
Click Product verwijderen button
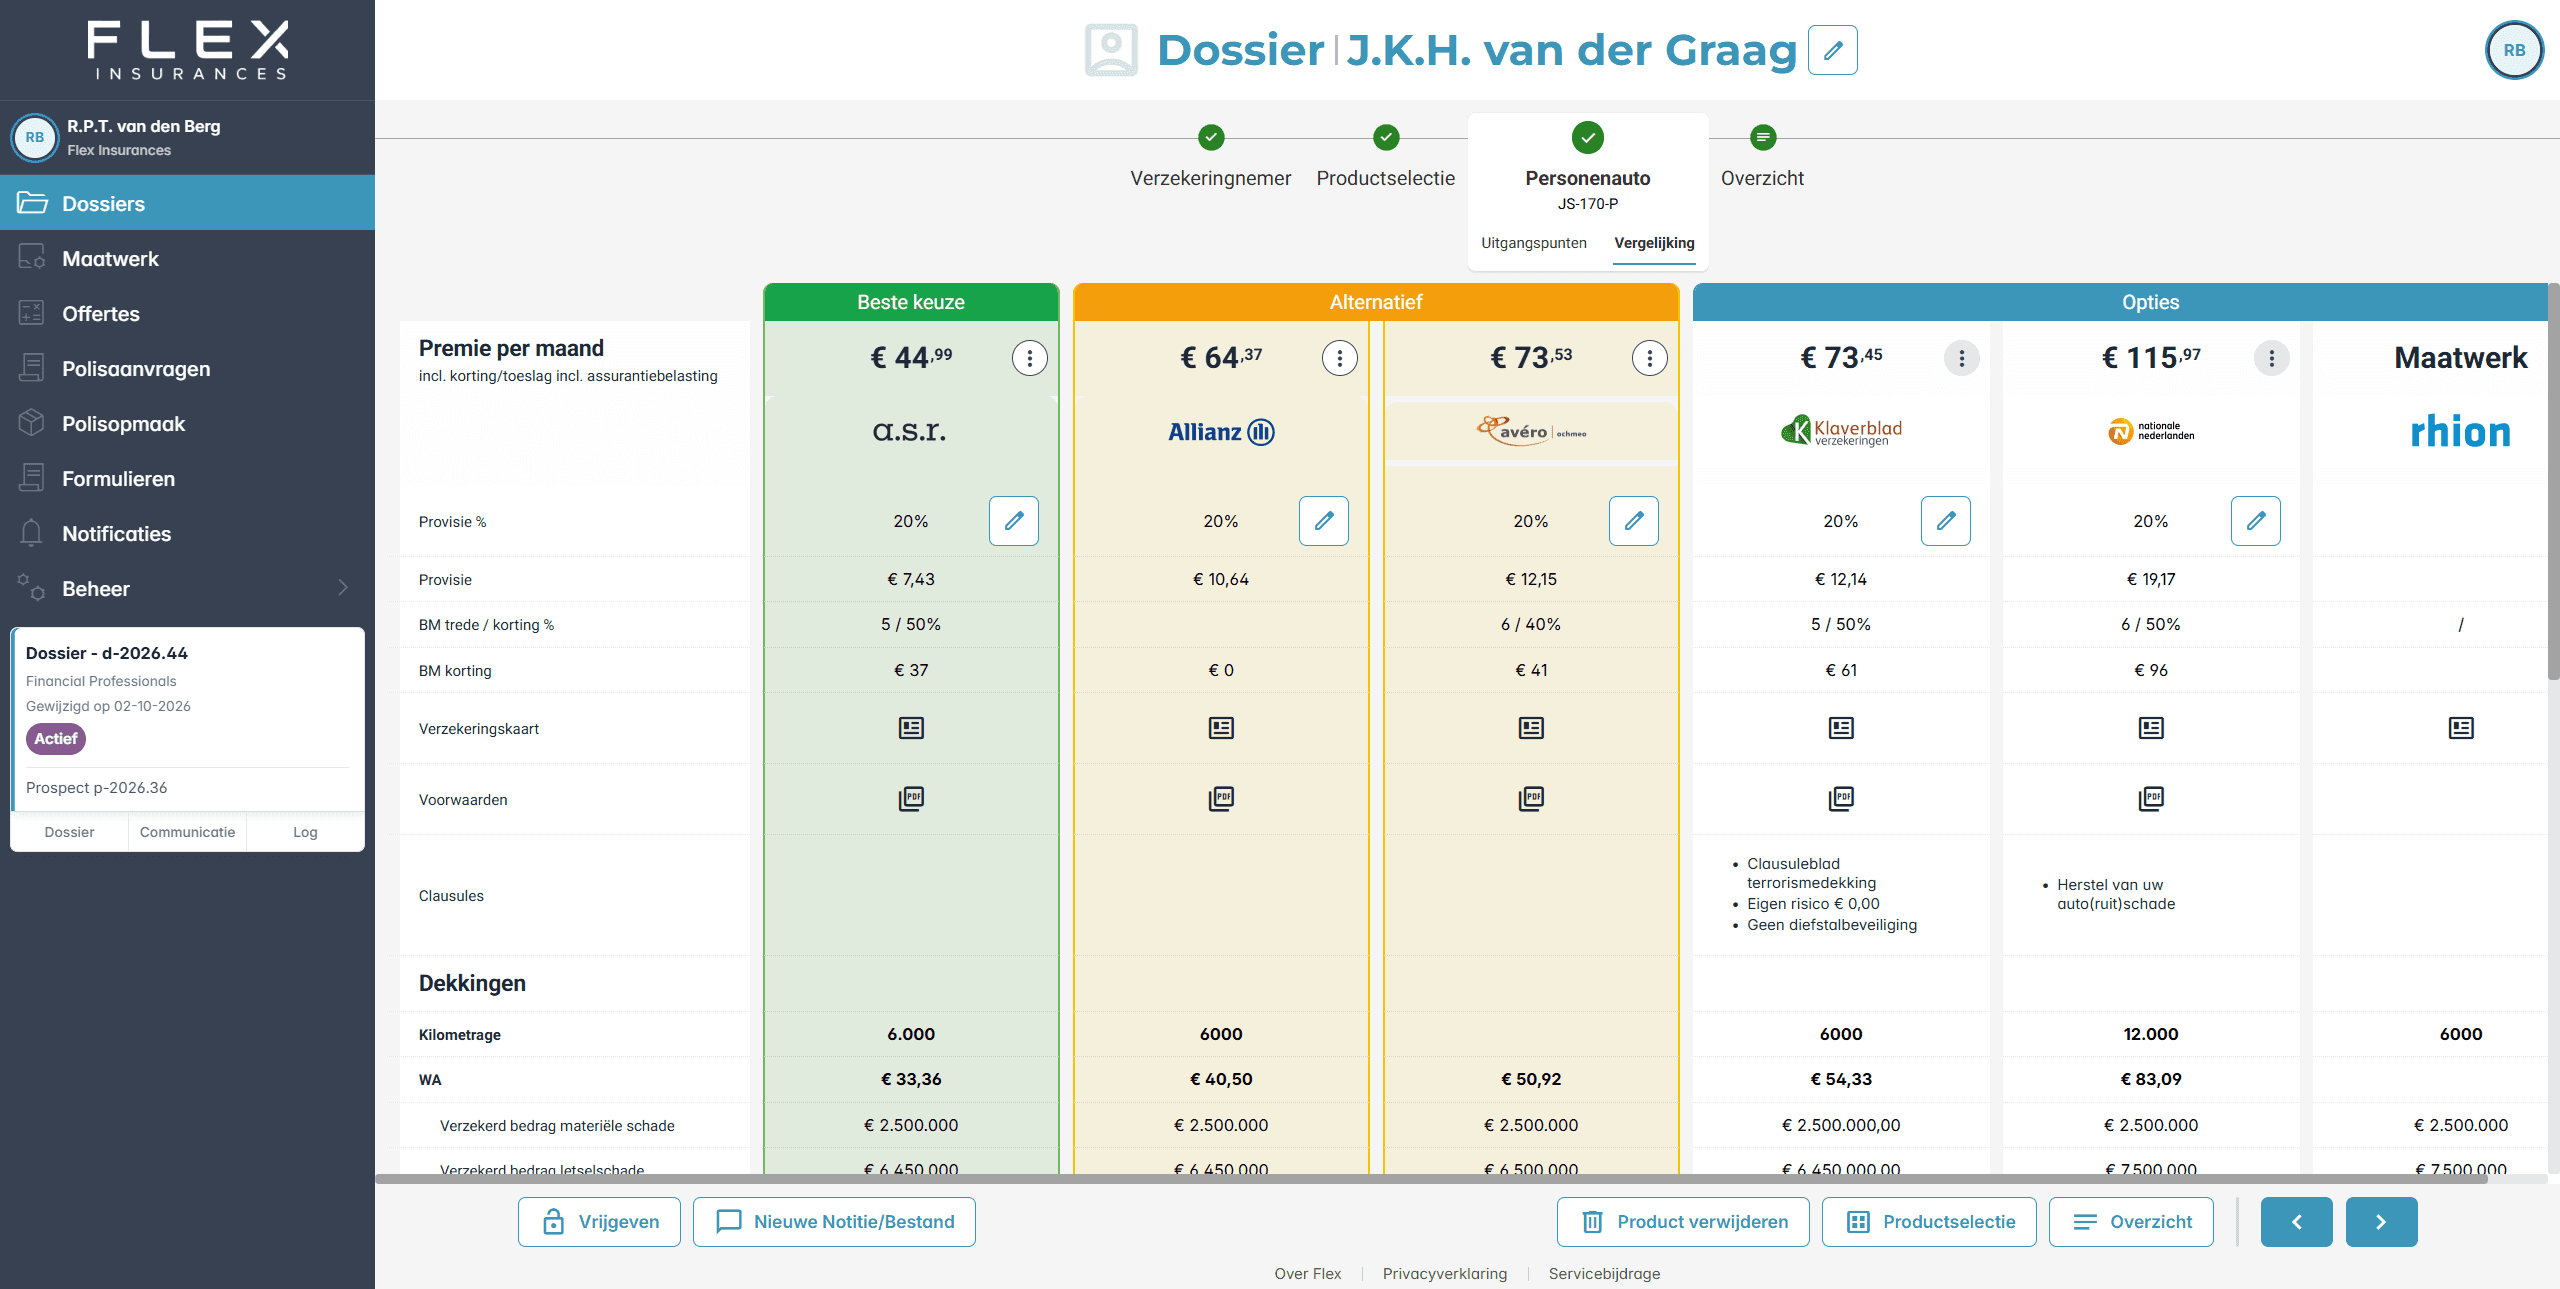(x=1683, y=1222)
